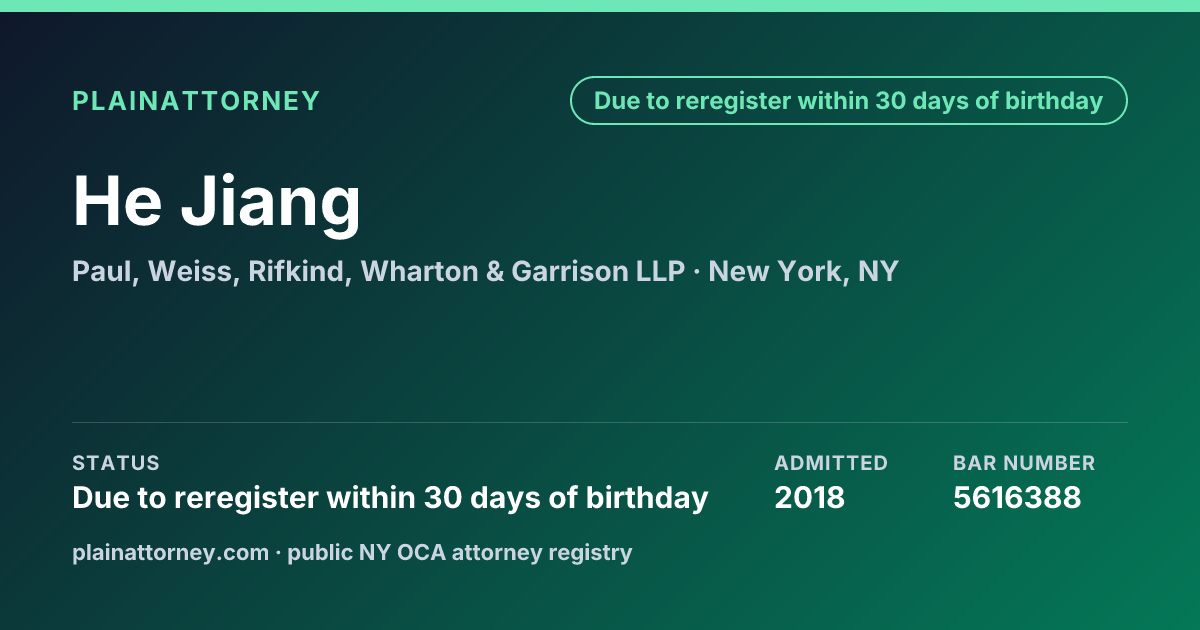This screenshot has height=630, width=1200.
Task: Click the horizontal divider above STATUS
Action: pos(600,422)
